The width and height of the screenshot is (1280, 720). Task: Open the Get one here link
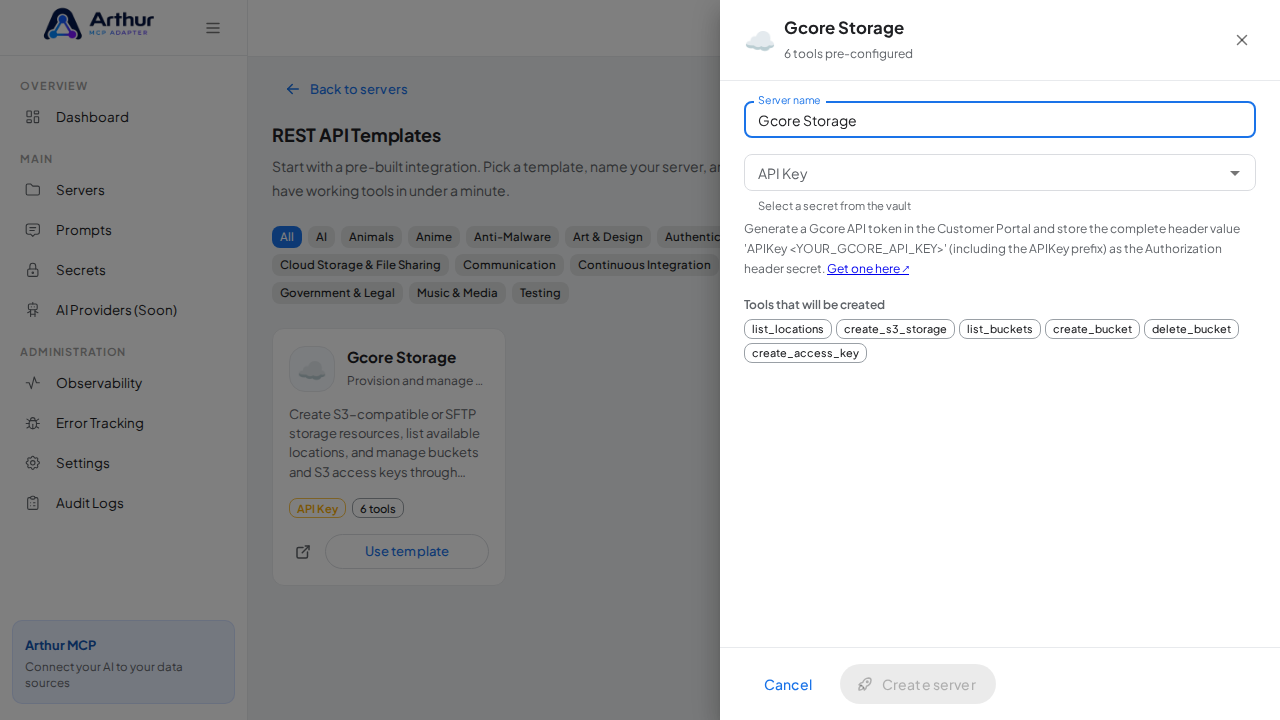click(868, 268)
